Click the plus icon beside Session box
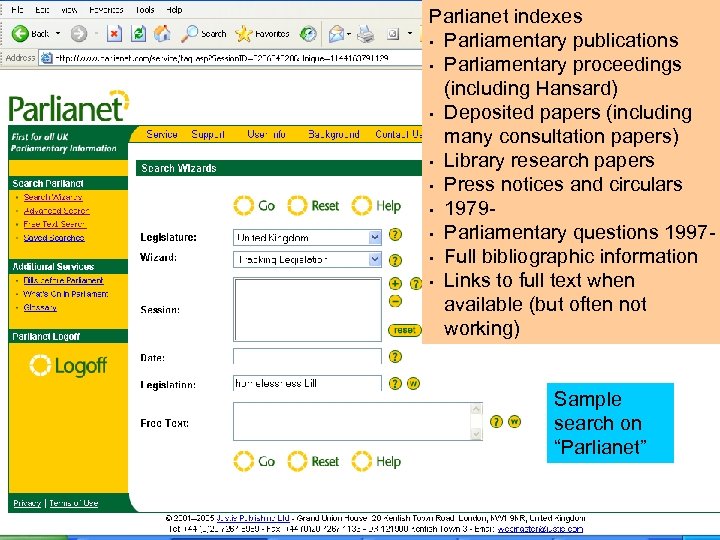Screen dimensions: 720x540 point(395,283)
